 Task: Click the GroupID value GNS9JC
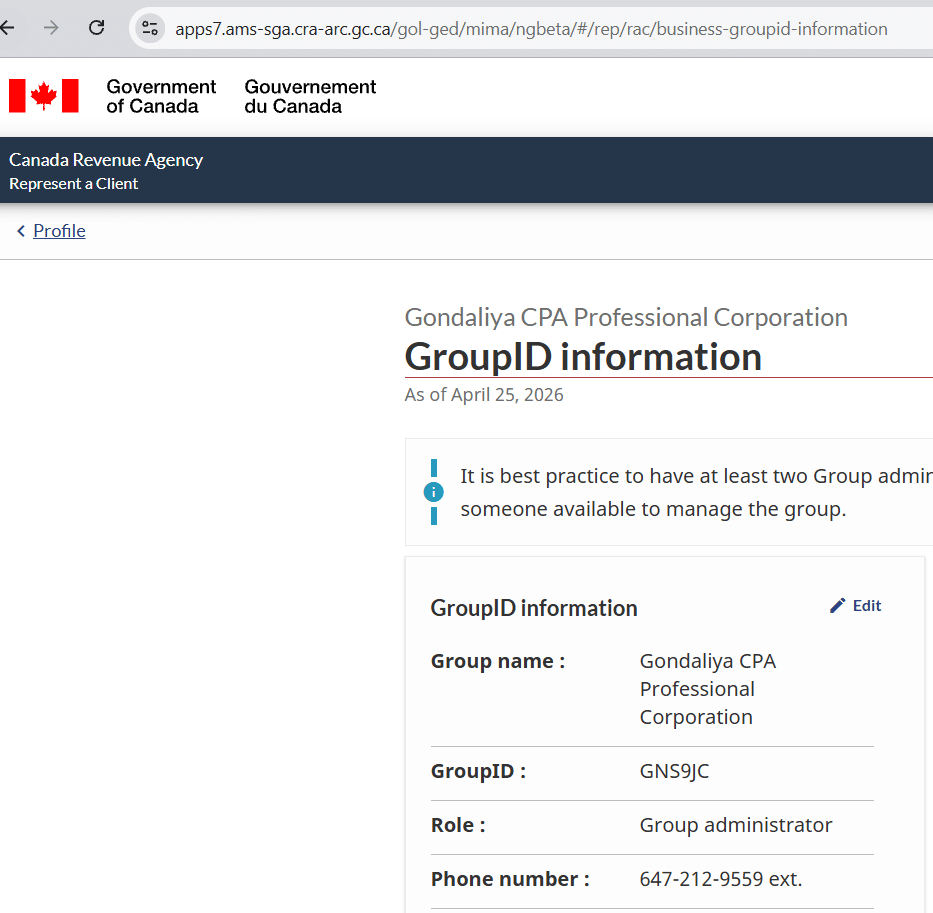pyautogui.click(x=674, y=771)
